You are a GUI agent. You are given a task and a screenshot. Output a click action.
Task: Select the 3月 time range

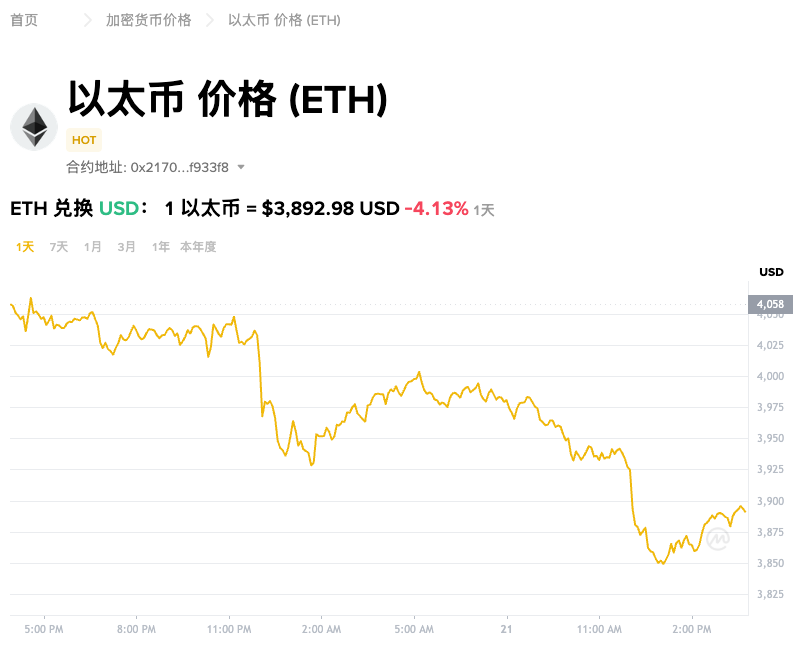(x=125, y=246)
